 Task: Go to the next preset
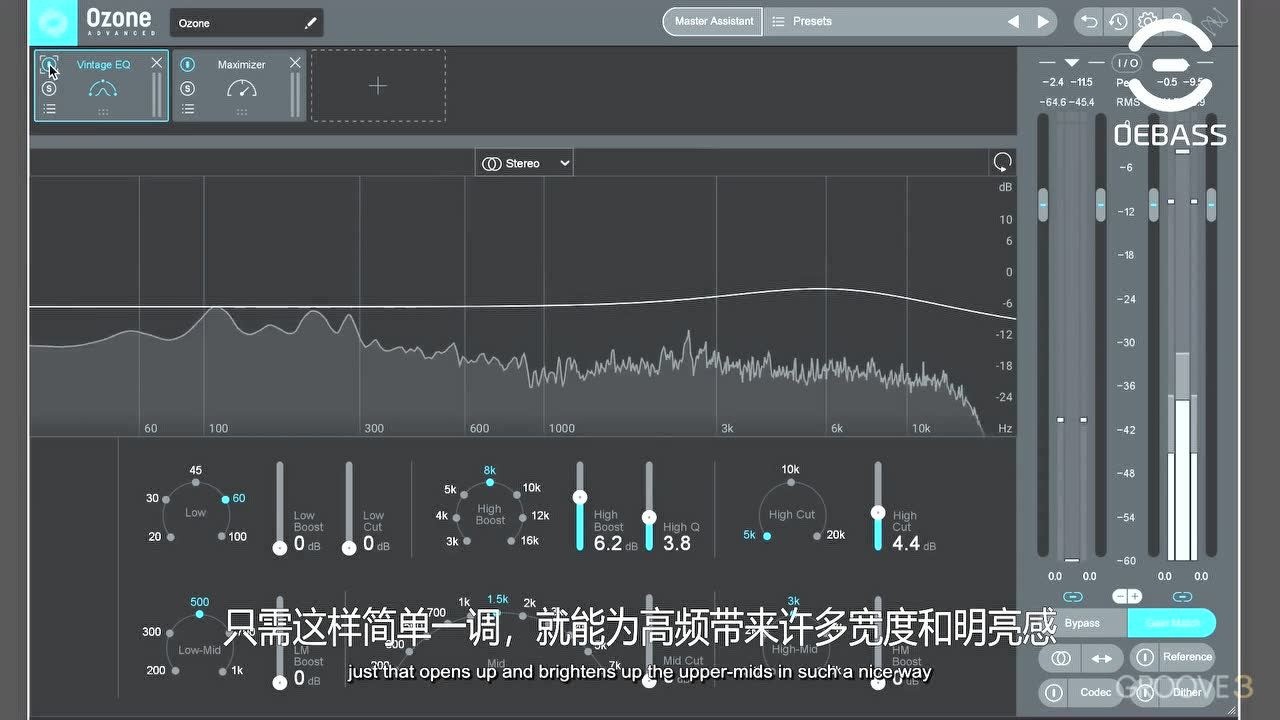[x=1043, y=21]
